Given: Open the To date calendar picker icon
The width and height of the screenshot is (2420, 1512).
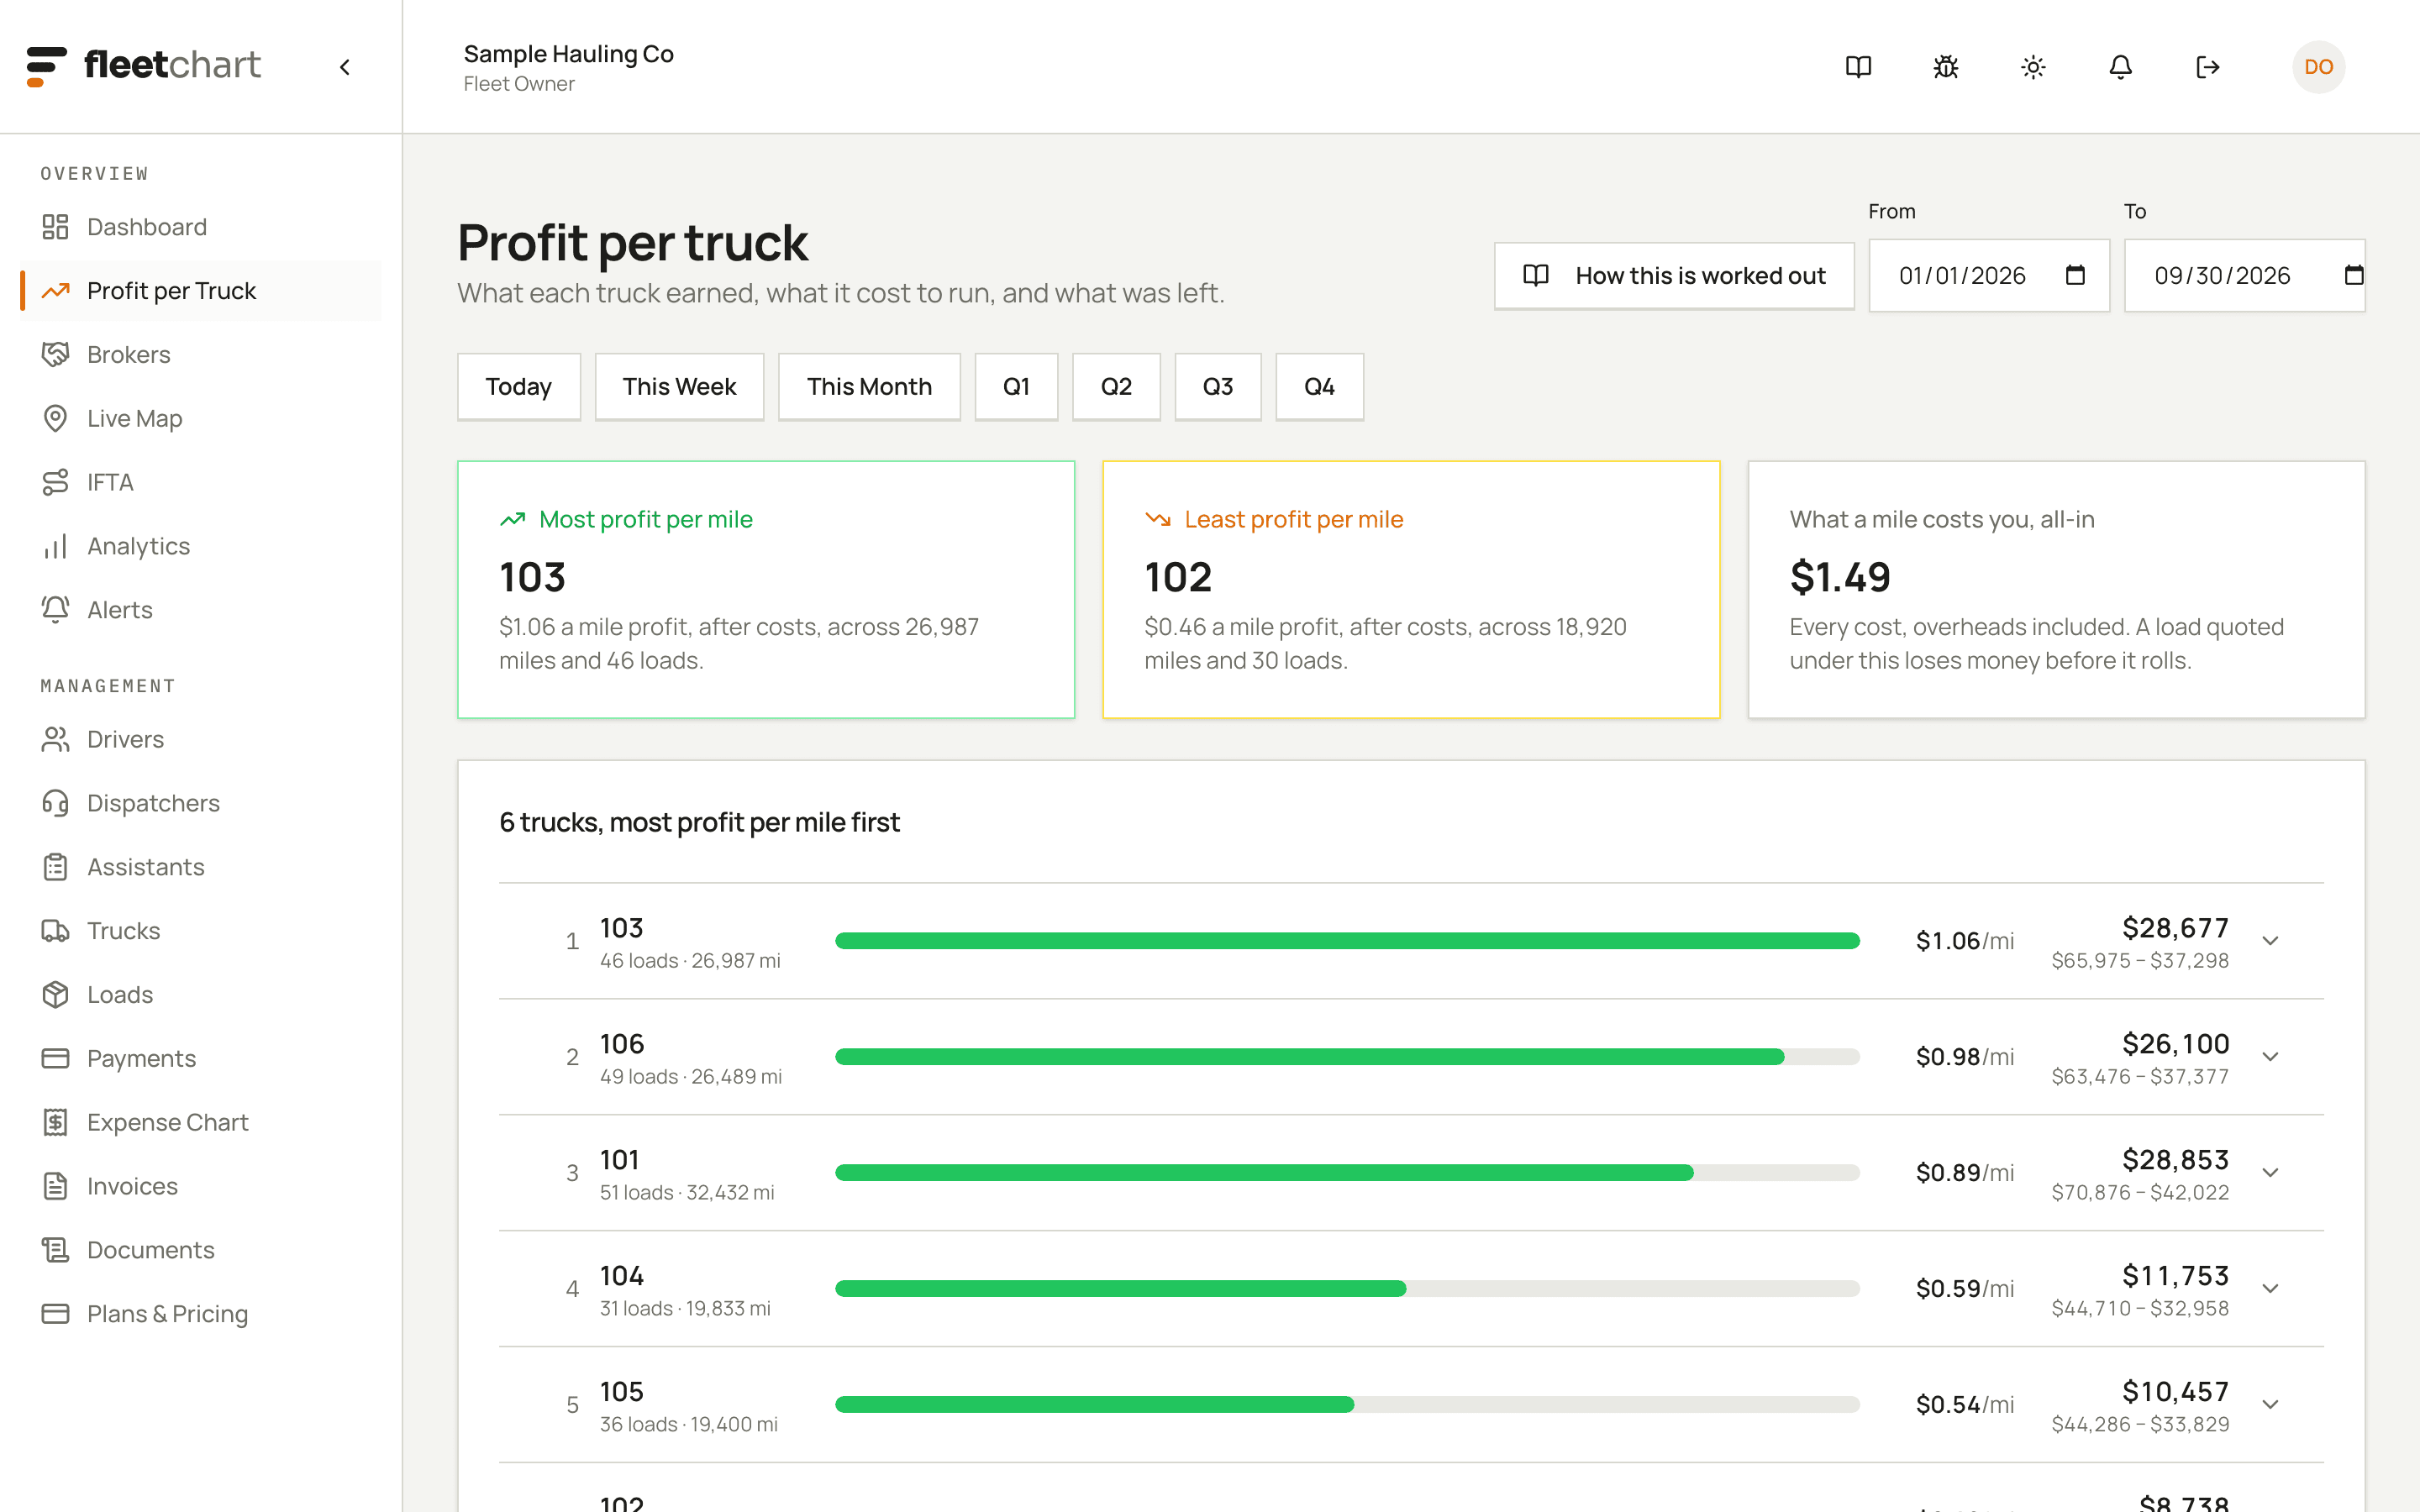Looking at the screenshot, I should [2354, 275].
